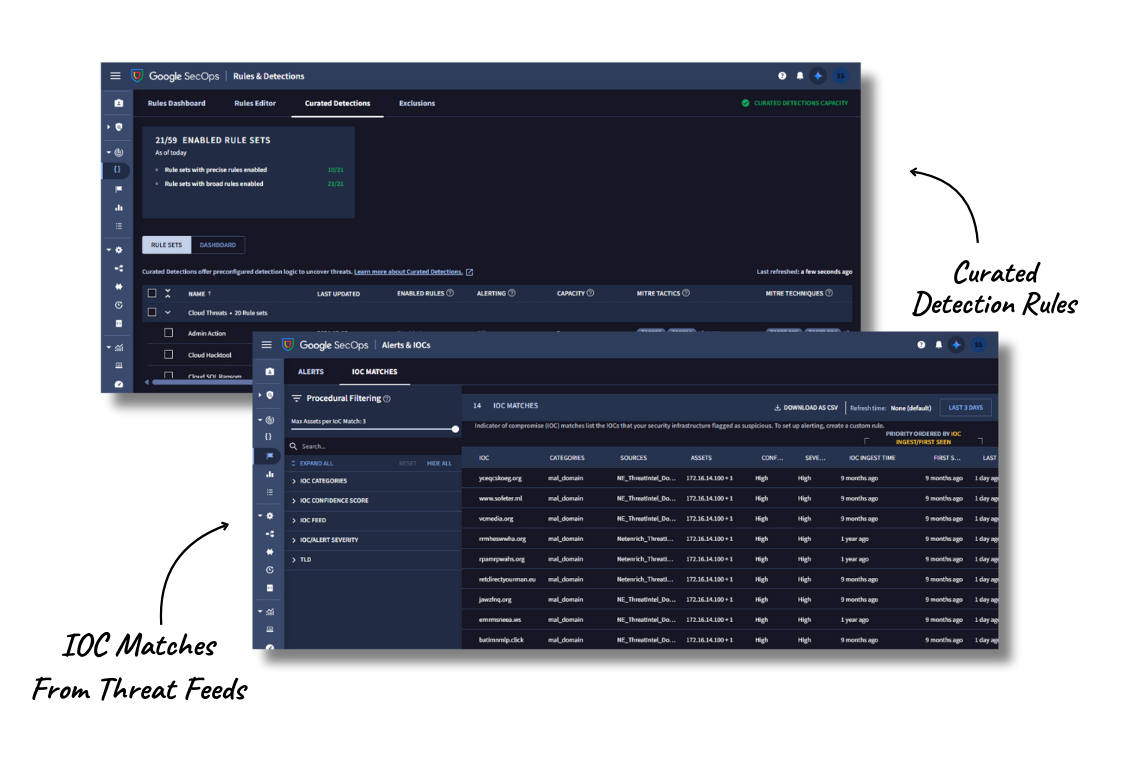This screenshot has width=1125, height=776.
Task: Tick the select-all checkbox in rule sets header
Action: click(x=151, y=293)
